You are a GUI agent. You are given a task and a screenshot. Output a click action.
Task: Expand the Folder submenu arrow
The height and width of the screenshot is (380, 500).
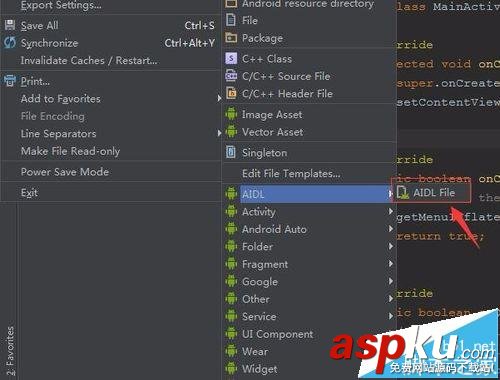pyautogui.click(x=391, y=246)
